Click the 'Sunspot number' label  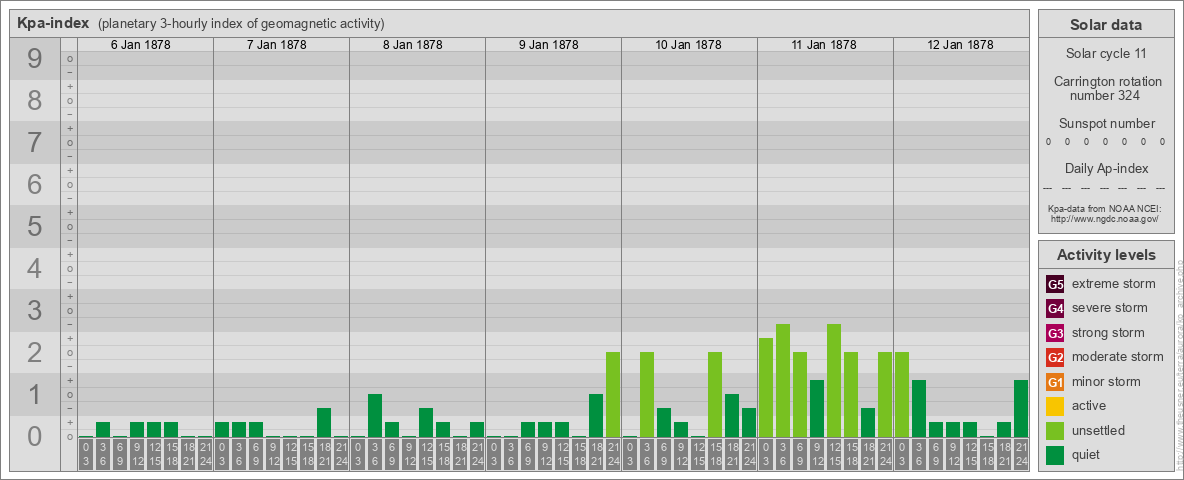click(x=1107, y=123)
